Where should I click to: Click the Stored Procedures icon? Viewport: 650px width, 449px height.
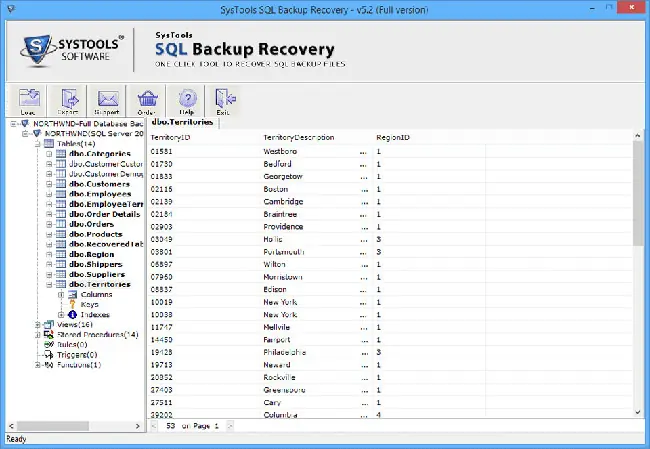click(49, 335)
